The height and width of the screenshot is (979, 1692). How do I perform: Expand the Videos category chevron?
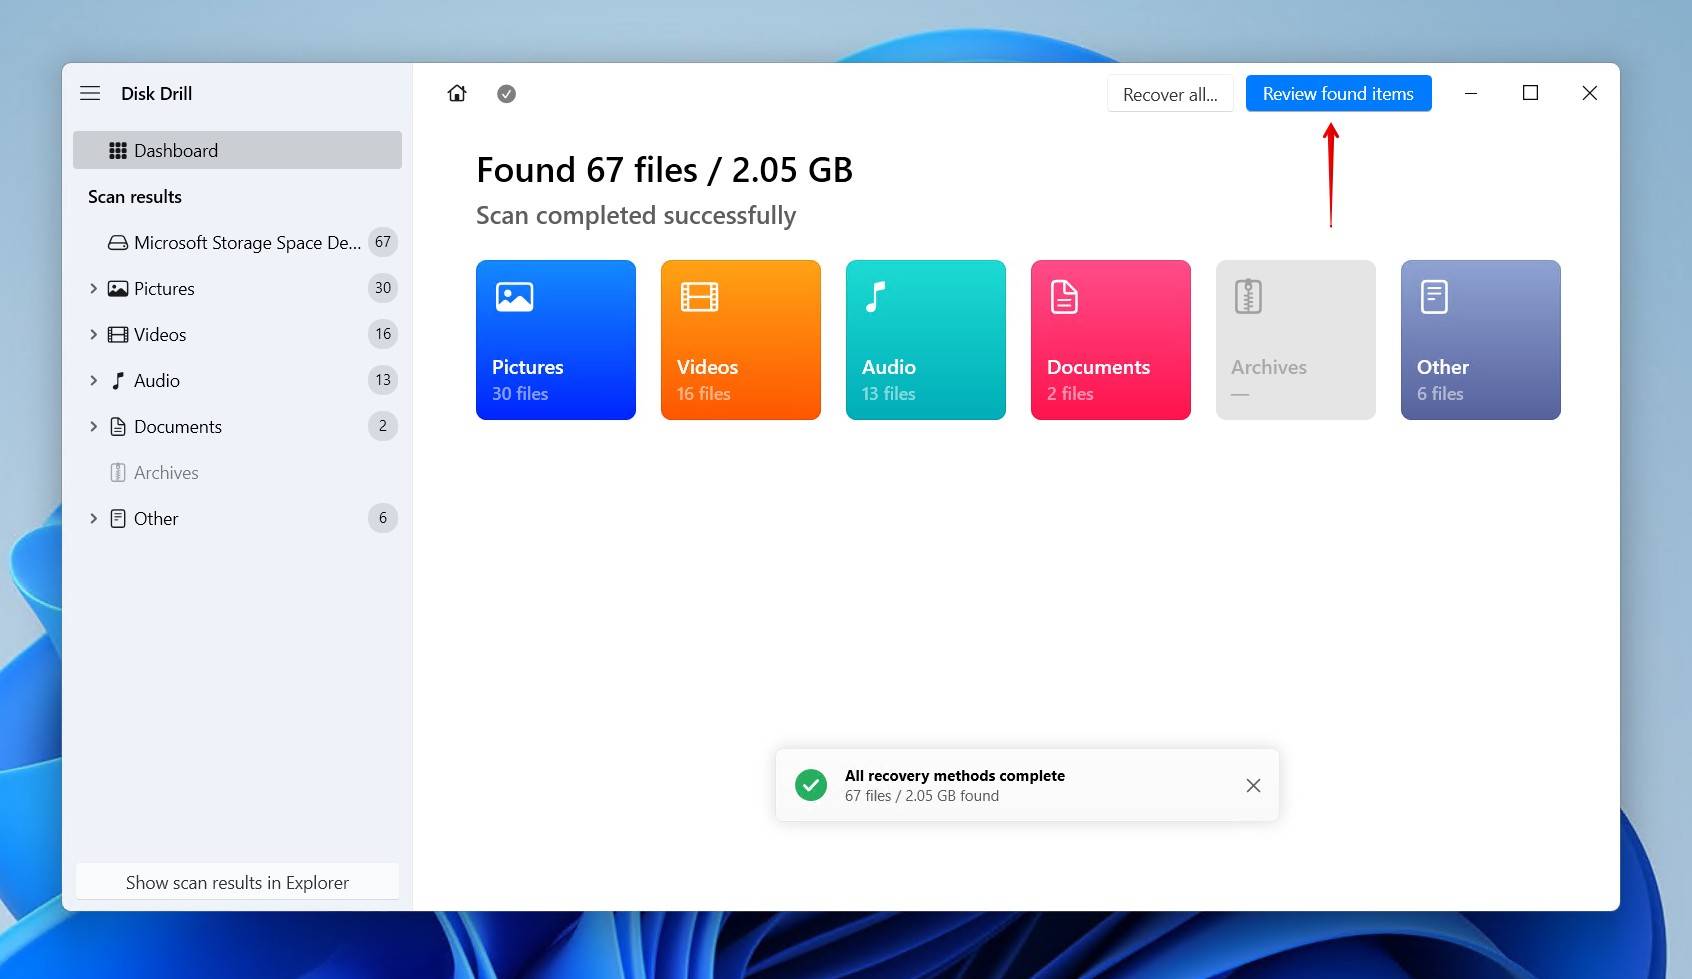pos(95,334)
